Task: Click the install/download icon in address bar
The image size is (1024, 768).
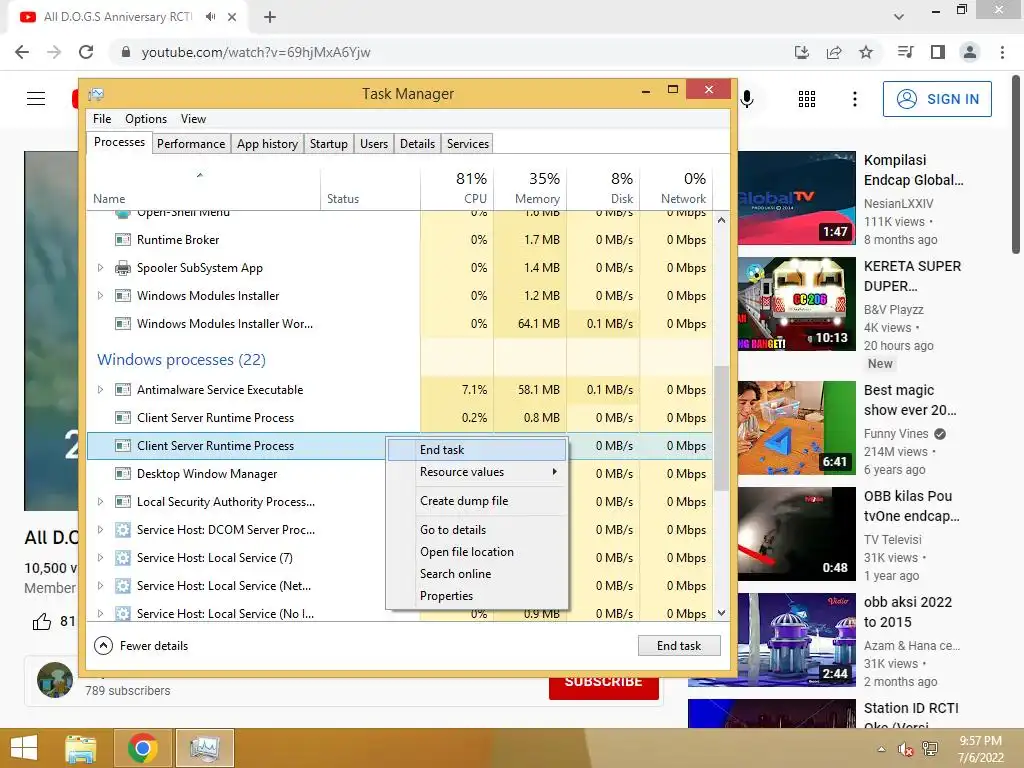Action: [802, 52]
